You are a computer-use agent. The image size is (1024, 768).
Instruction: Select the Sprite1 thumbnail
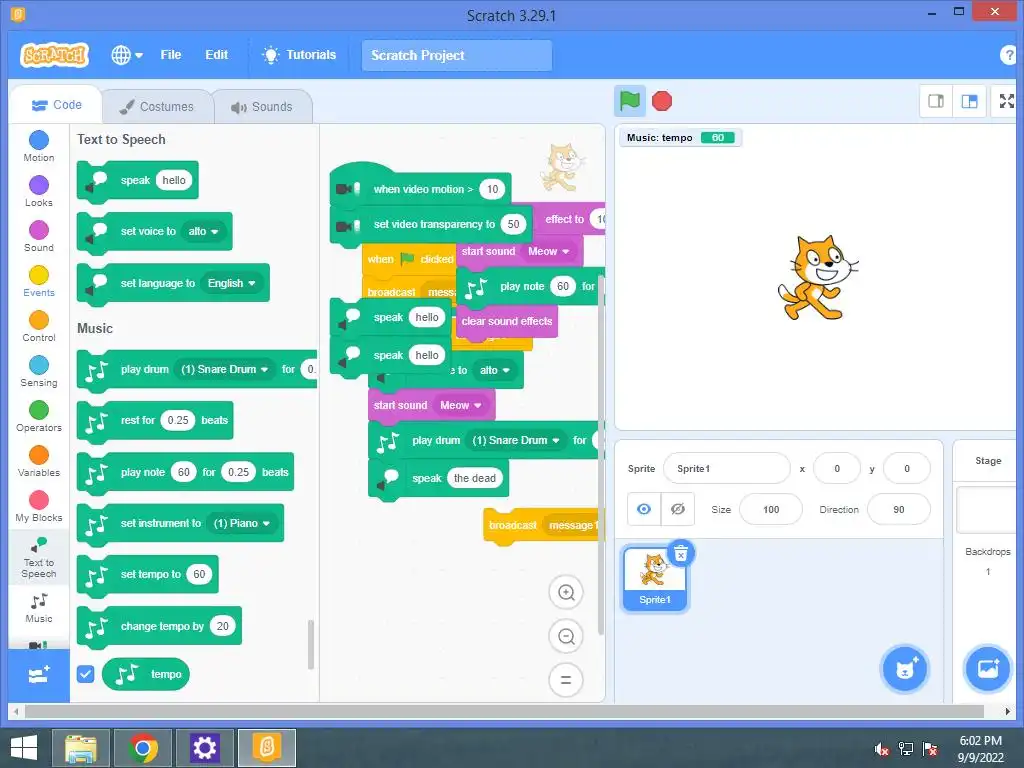(655, 579)
